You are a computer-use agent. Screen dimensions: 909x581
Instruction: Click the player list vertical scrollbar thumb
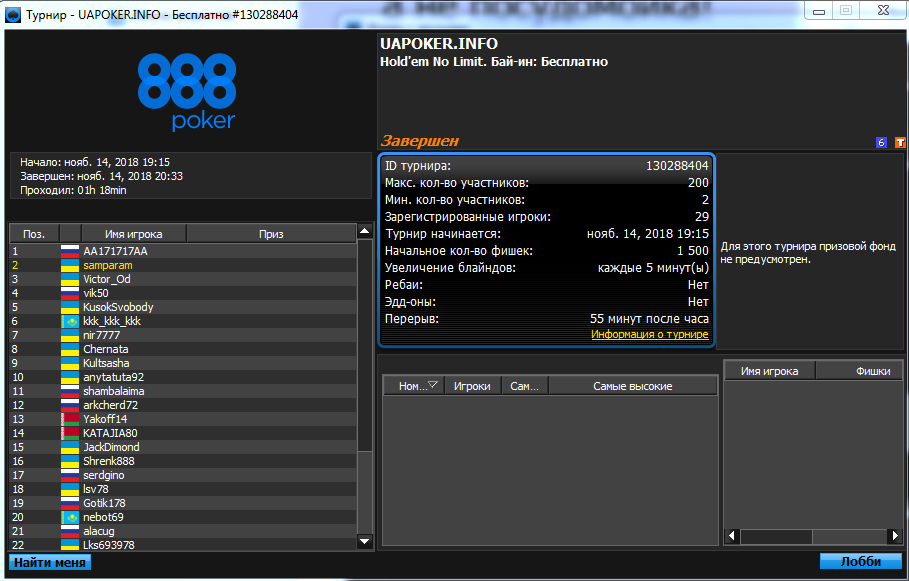tap(365, 345)
